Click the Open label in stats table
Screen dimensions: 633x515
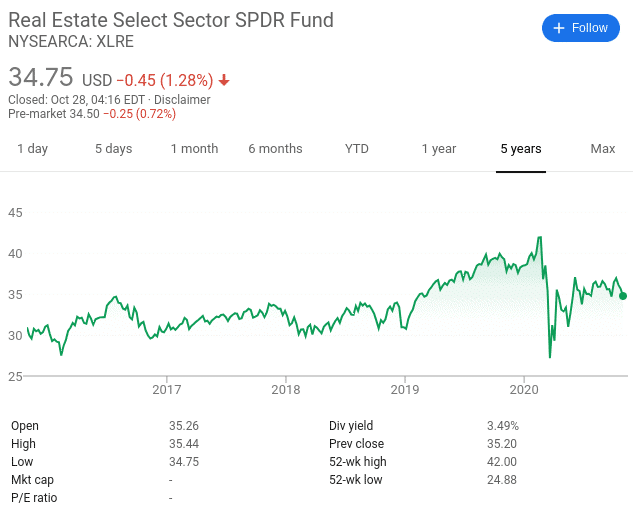pyautogui.click(x=25, y=426)
